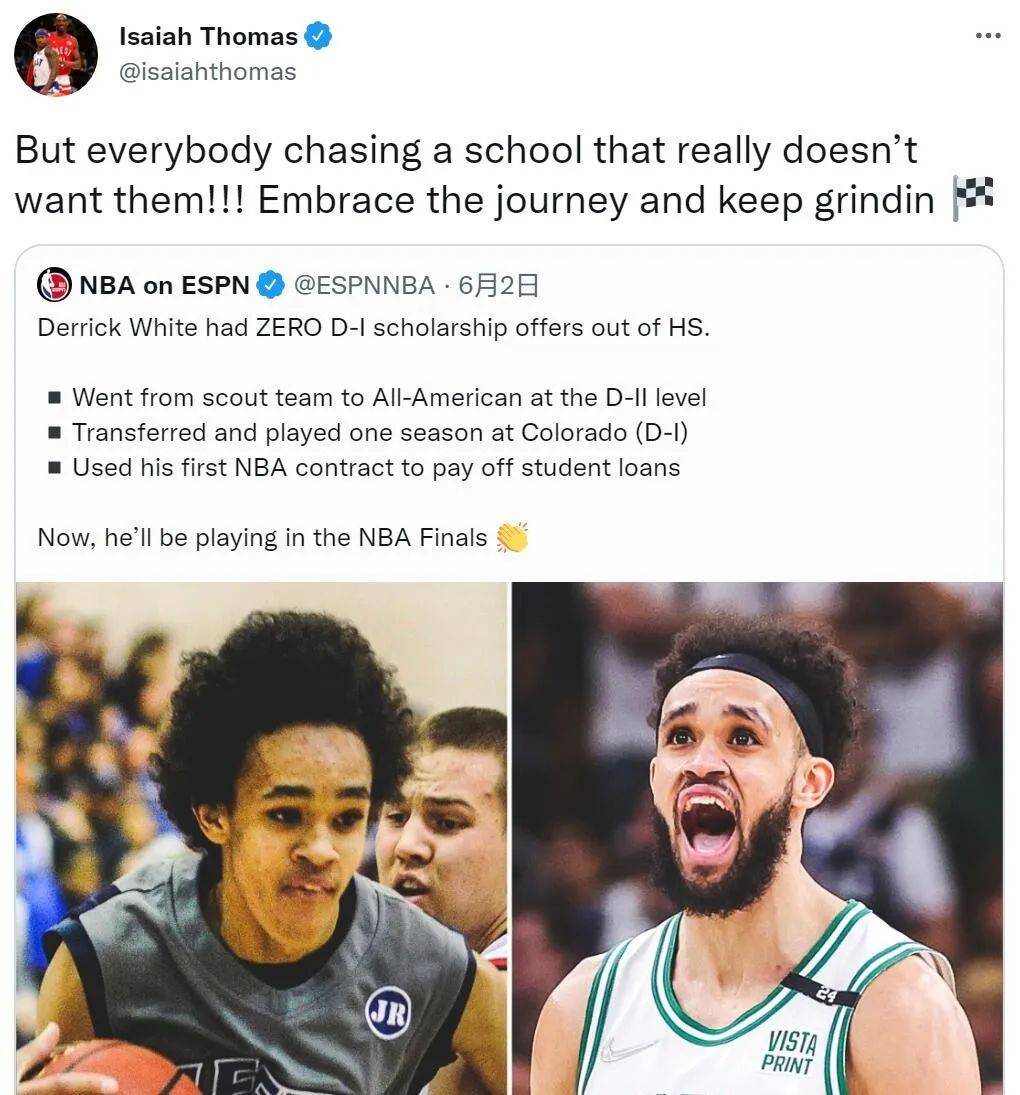The width and height of the screenshot is (1020, 1095).
Task: Open Isaiah Thomas profile avatar
Action: pos(56,54)
